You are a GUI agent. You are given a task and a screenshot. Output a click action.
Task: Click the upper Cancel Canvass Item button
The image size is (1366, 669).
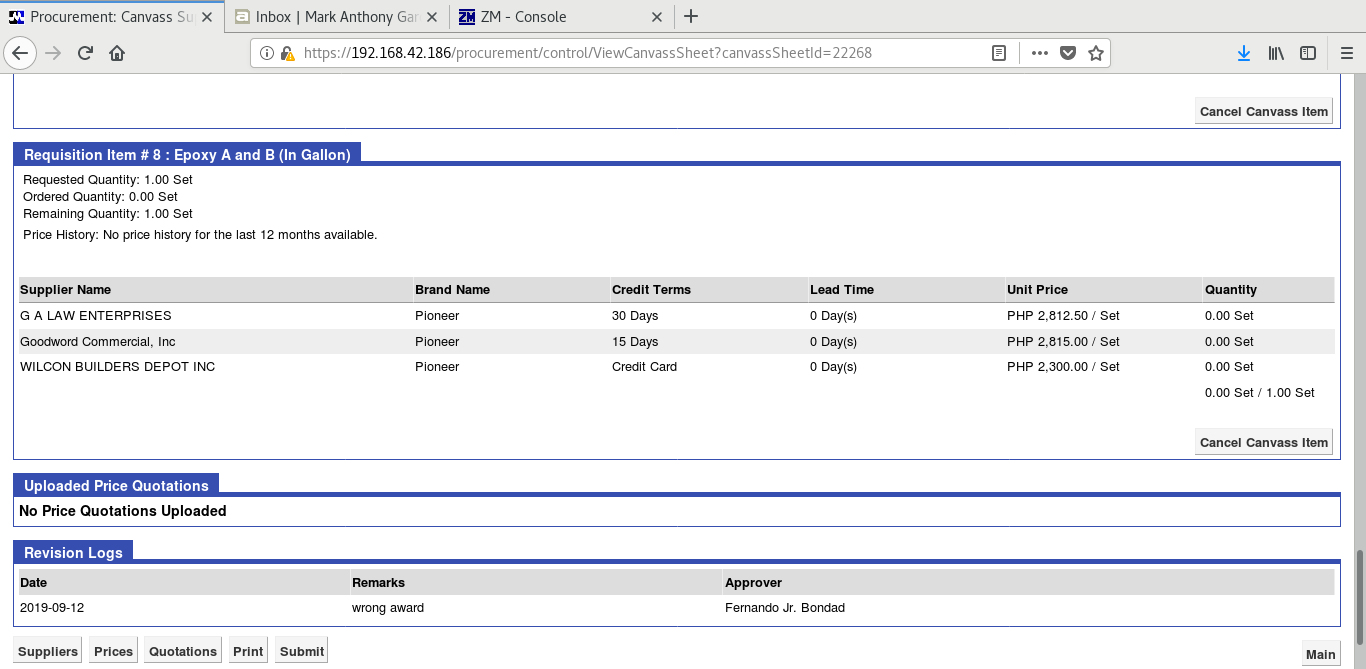coord(1264,111)
